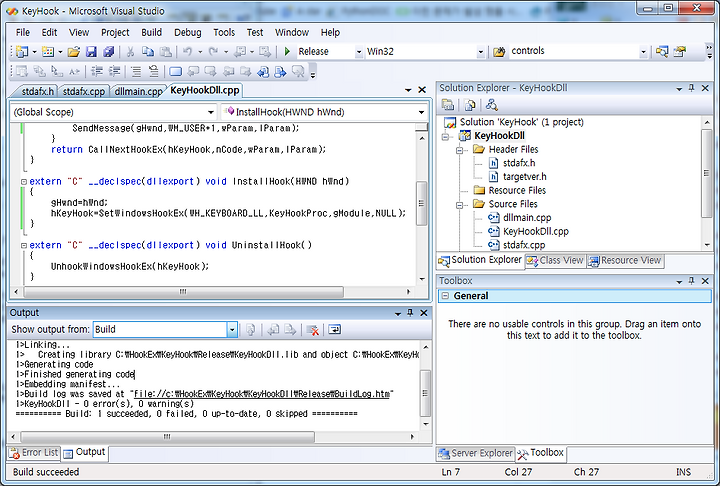720x486 pixels.
Task: Select the Resource Files folder
Action: point(517,190)
